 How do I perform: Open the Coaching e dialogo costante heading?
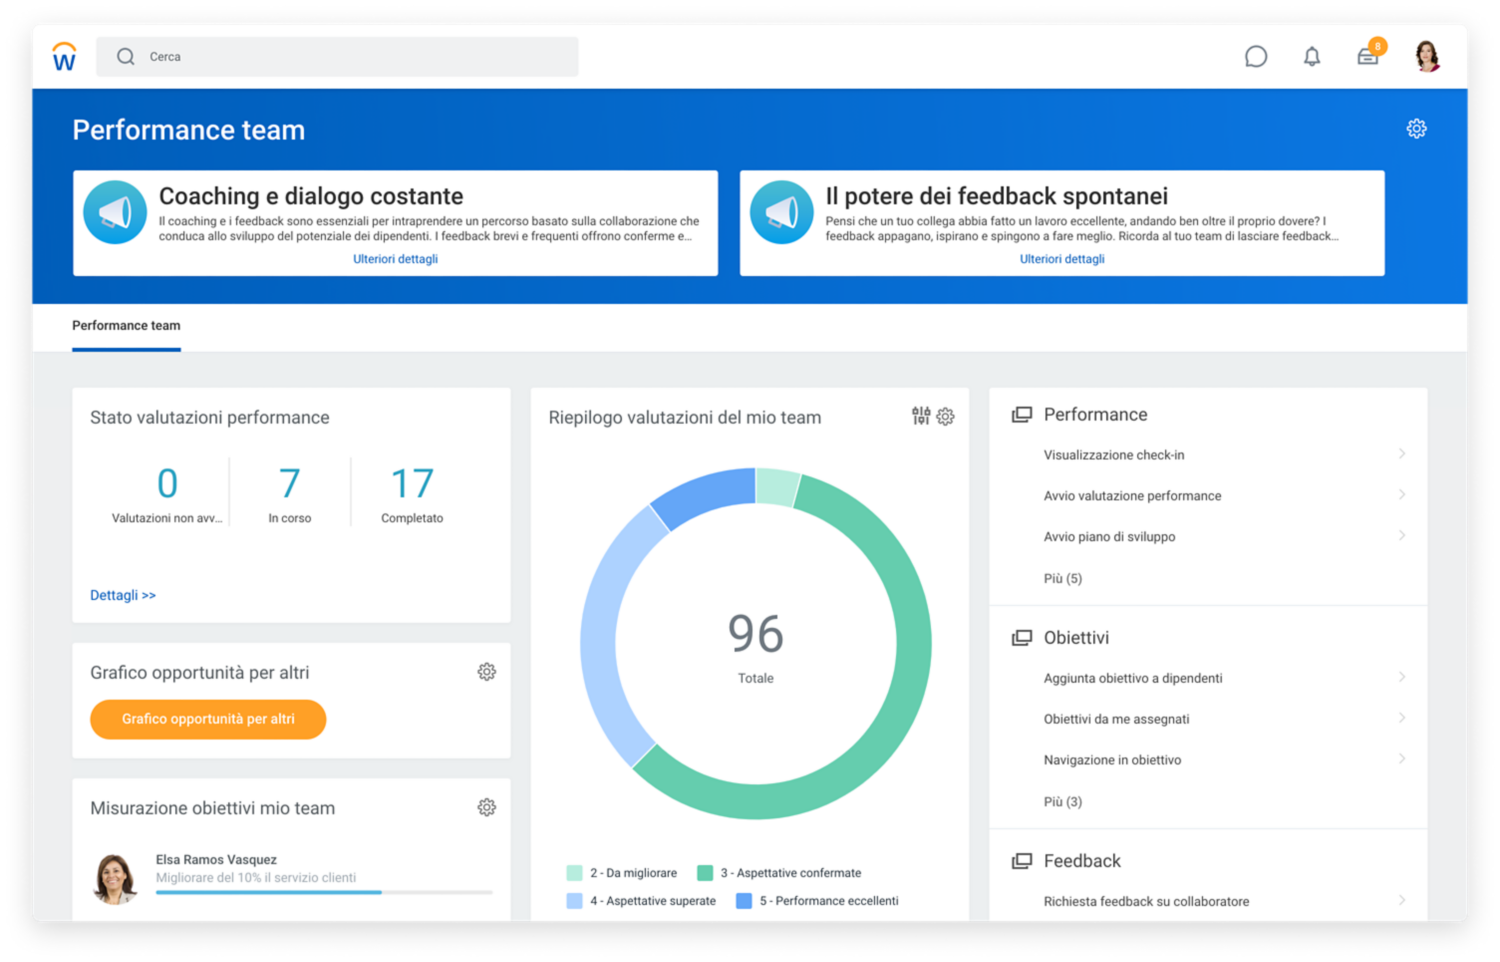pos(311,196)
